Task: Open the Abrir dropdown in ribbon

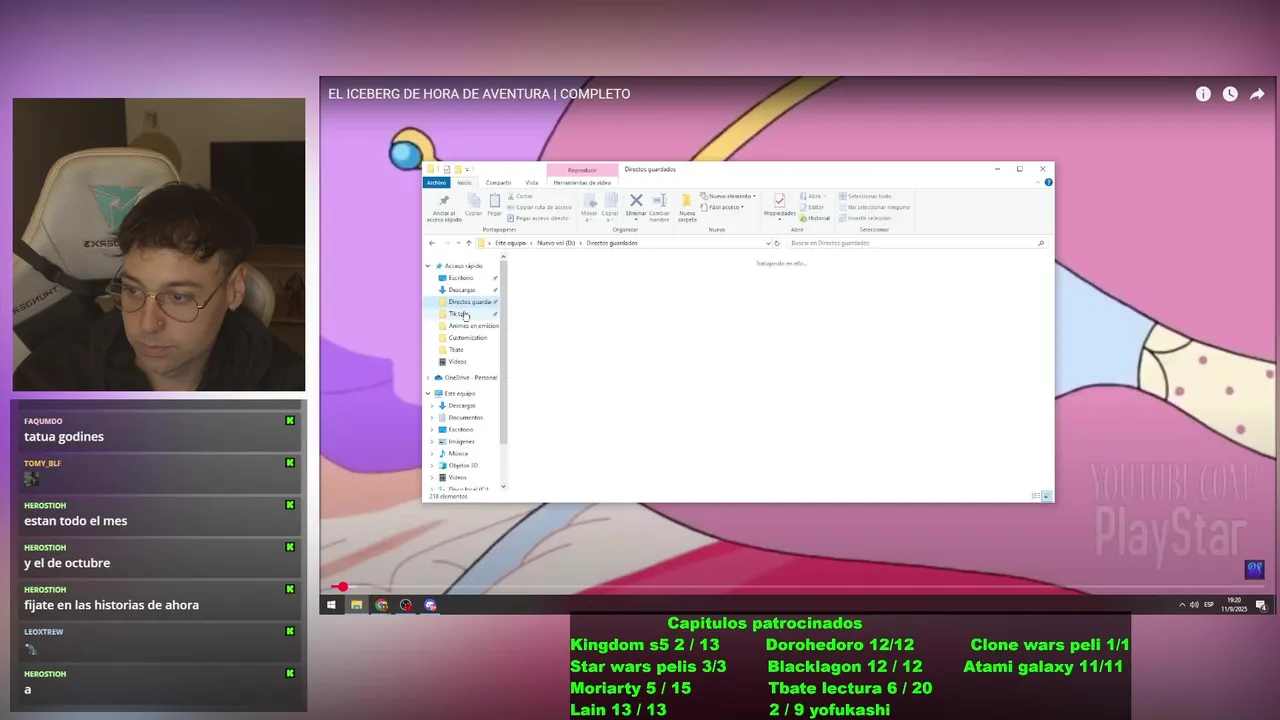Action: coord(814,196)
